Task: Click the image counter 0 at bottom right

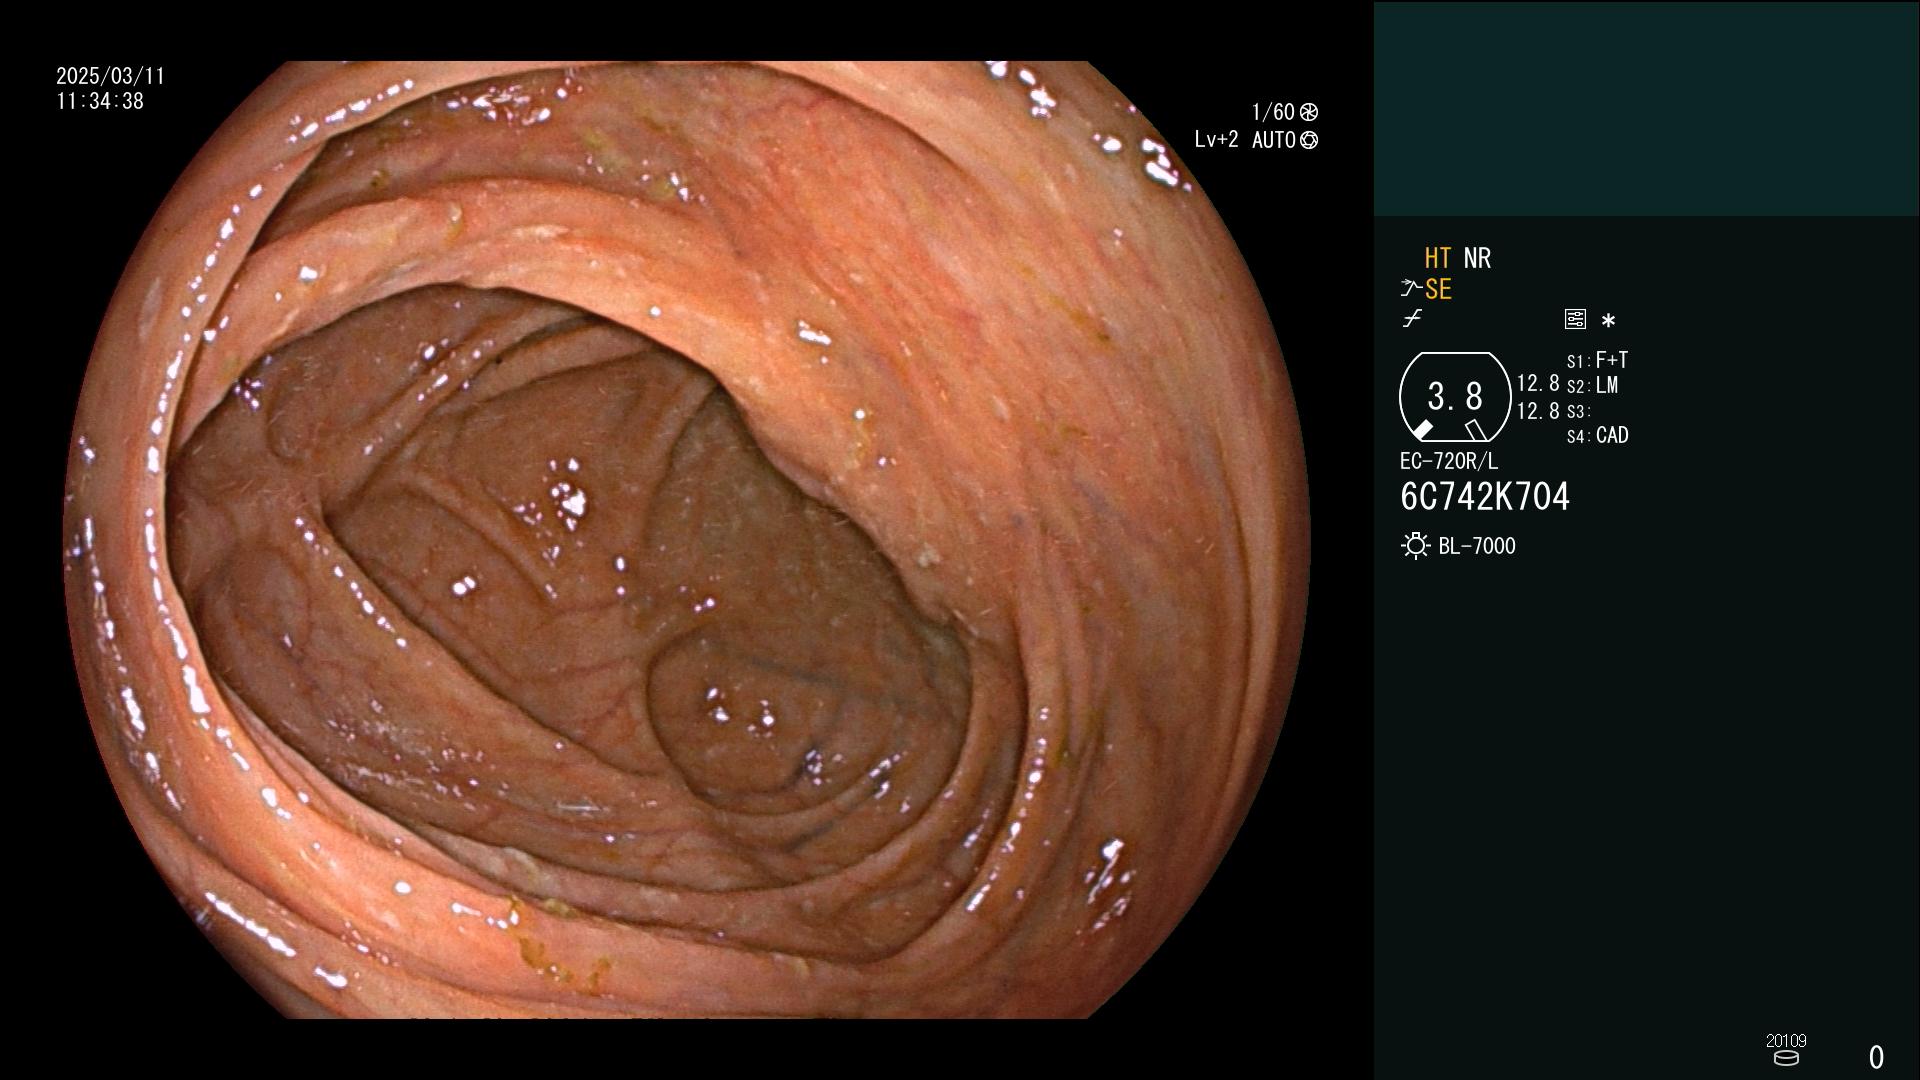Action: pos(1876,1057)
